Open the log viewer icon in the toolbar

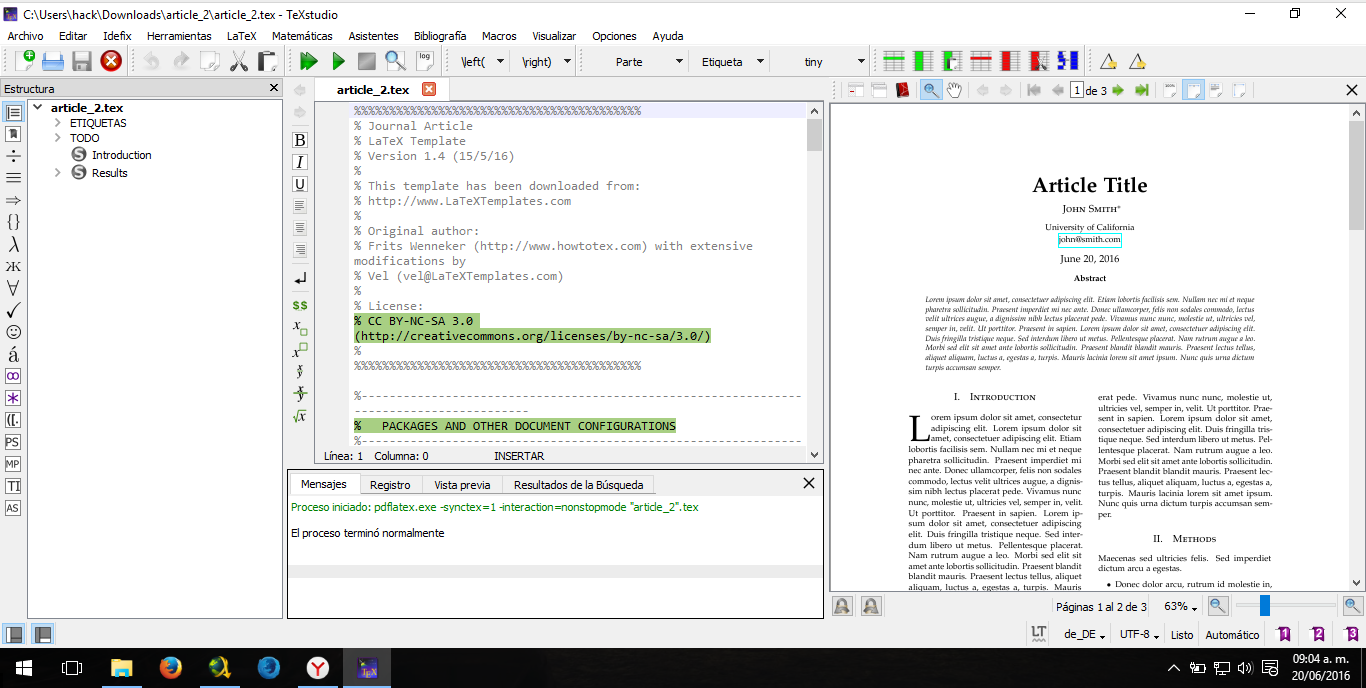(424, 61)
